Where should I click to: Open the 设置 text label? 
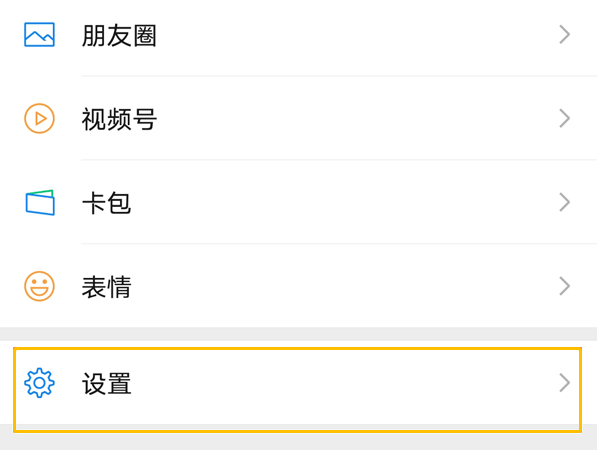point(106,383)
